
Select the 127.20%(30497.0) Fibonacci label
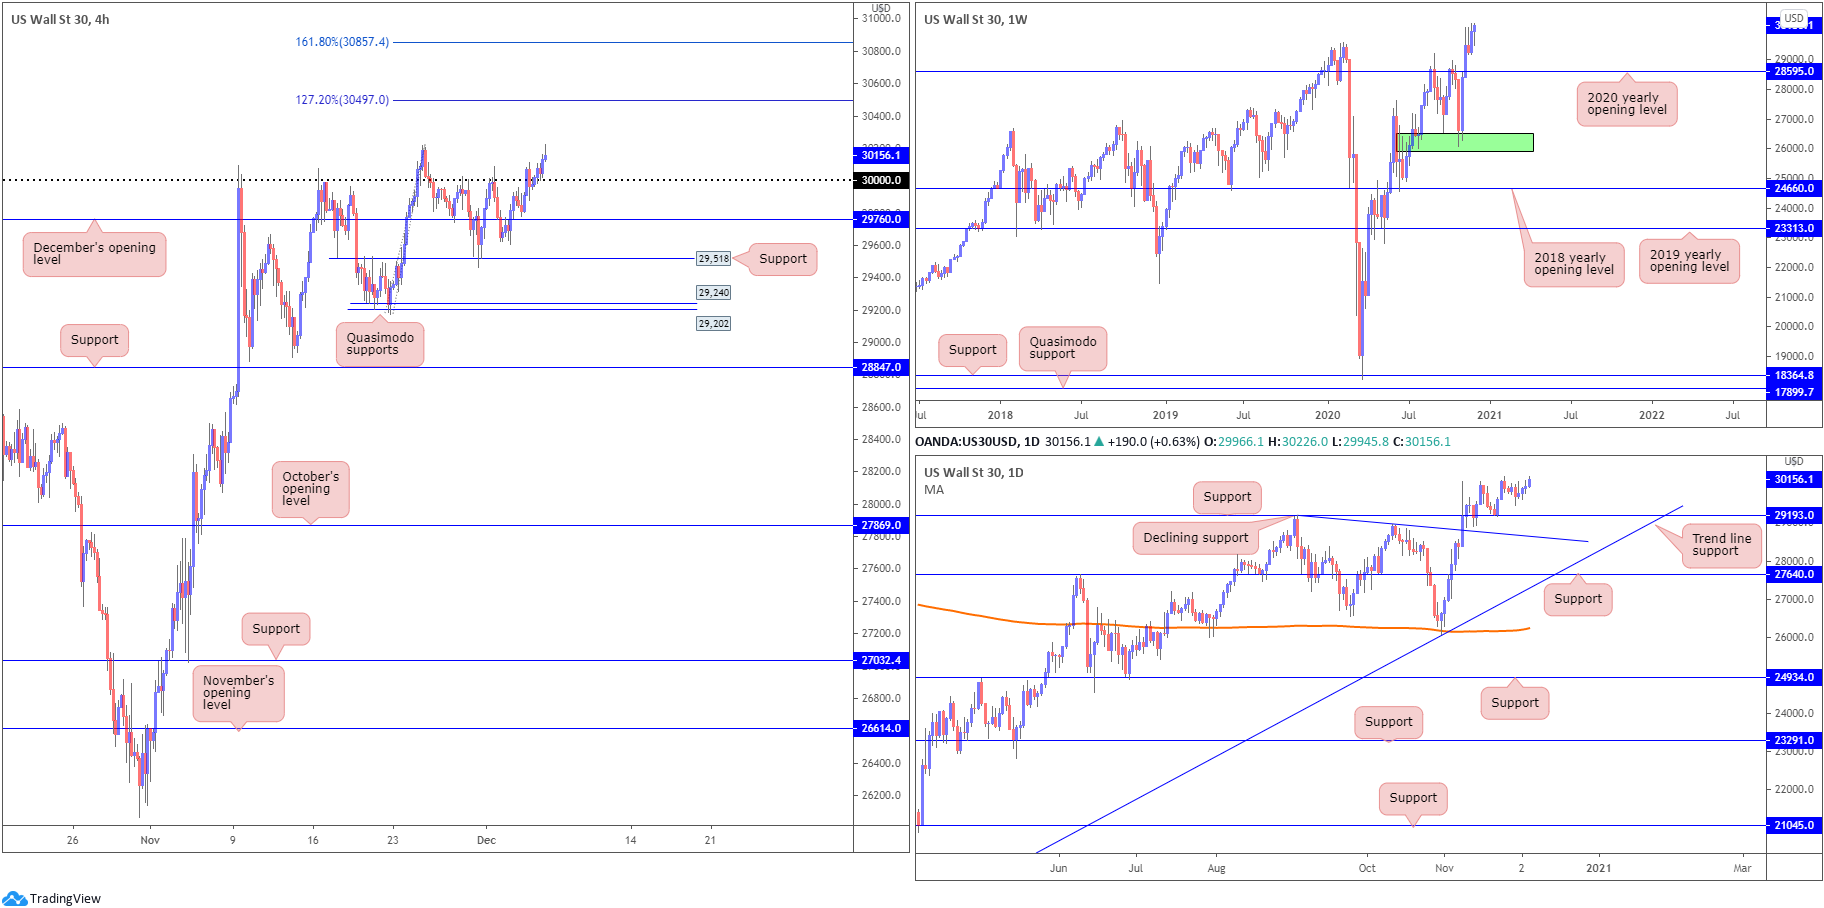pos(342,100)
